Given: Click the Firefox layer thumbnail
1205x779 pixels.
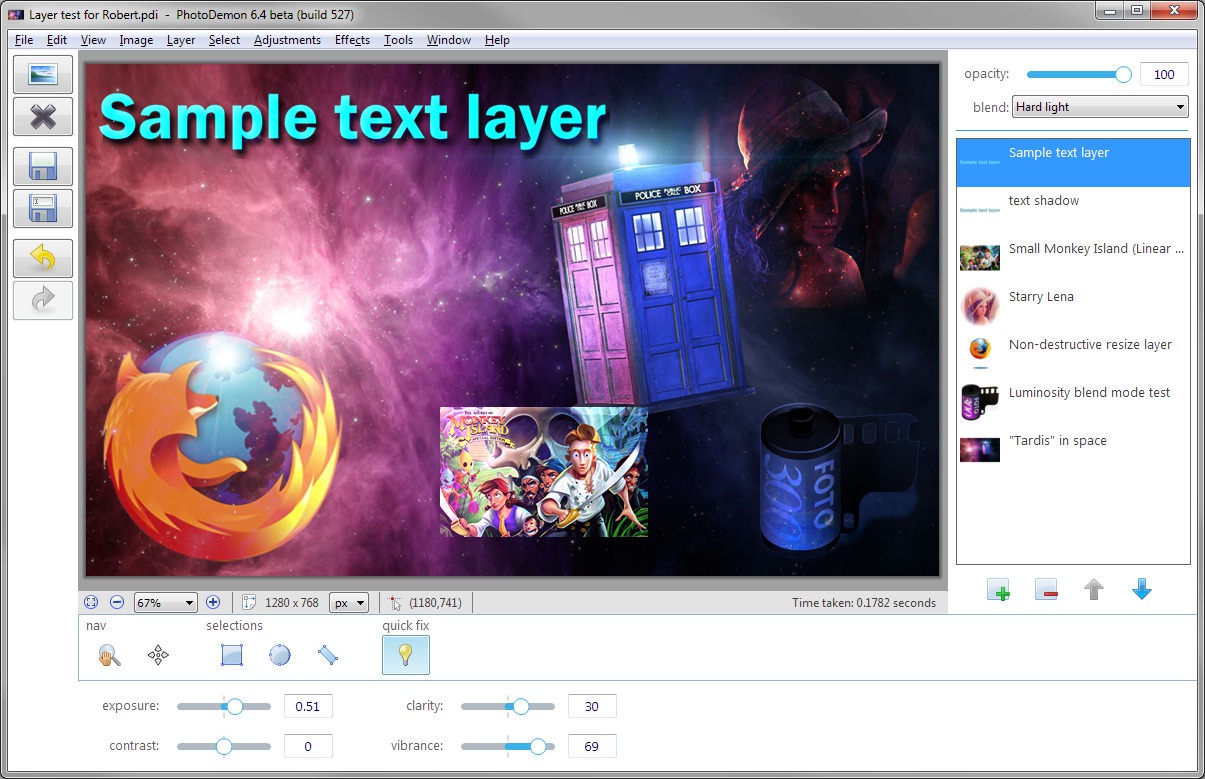Looking at the screenshot, I should click(980, 351).
